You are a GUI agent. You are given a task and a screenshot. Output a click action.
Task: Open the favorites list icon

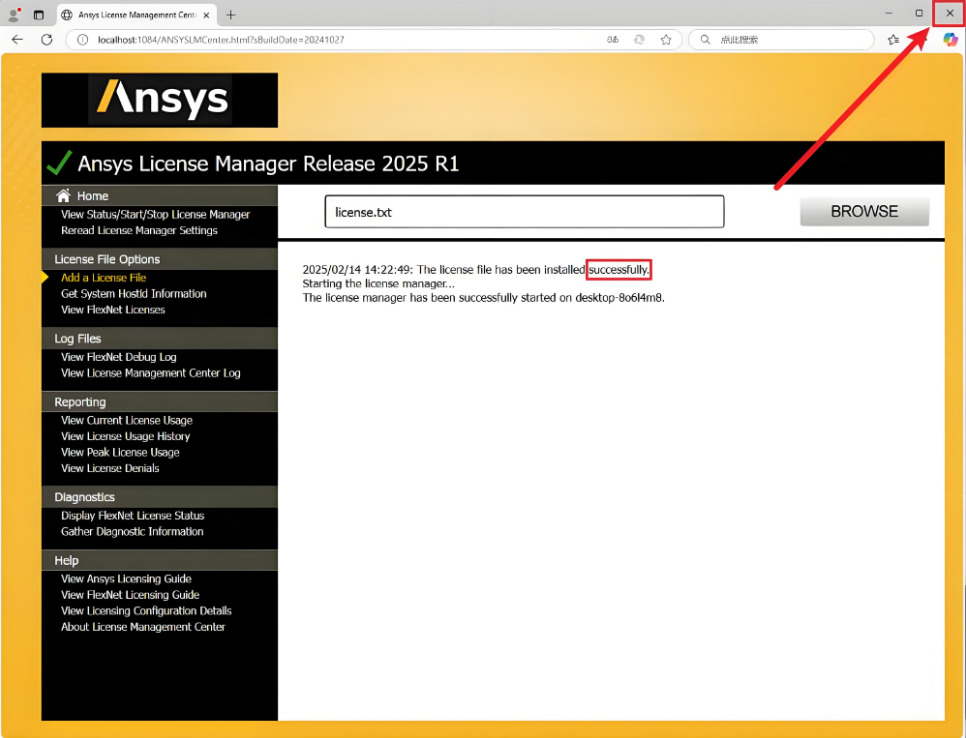(x=893, y=39)
